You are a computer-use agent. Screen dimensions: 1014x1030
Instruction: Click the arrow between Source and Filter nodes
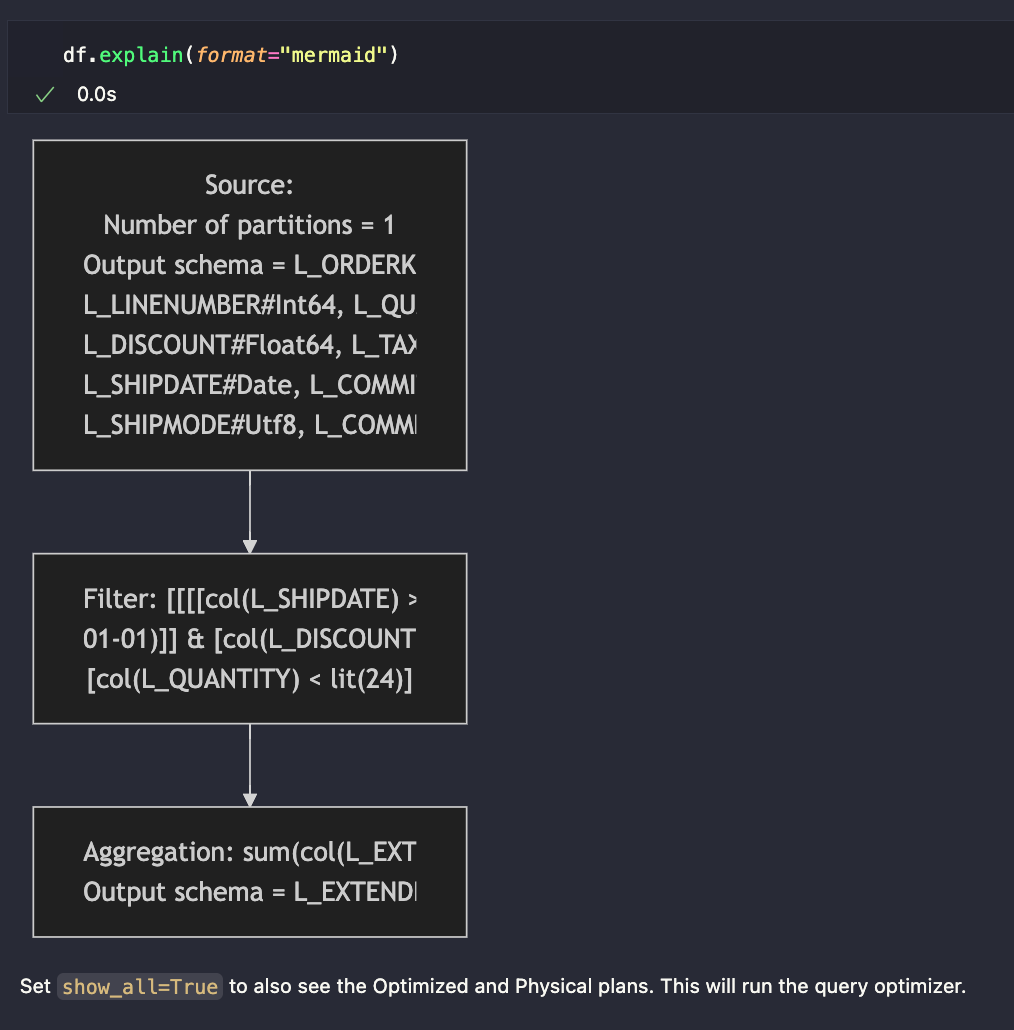249,510
